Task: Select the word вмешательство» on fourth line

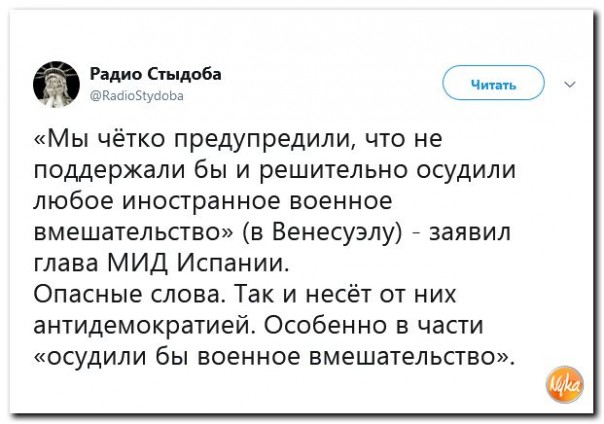Action: pyautogui.click(x=133, y=233)
